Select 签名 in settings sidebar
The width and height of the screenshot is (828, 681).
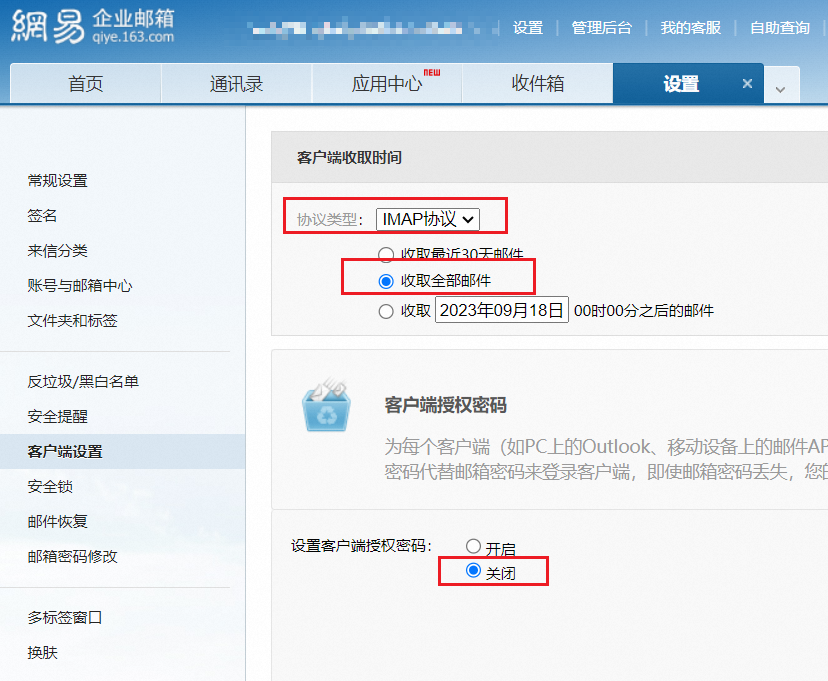[x=42, y=216]
